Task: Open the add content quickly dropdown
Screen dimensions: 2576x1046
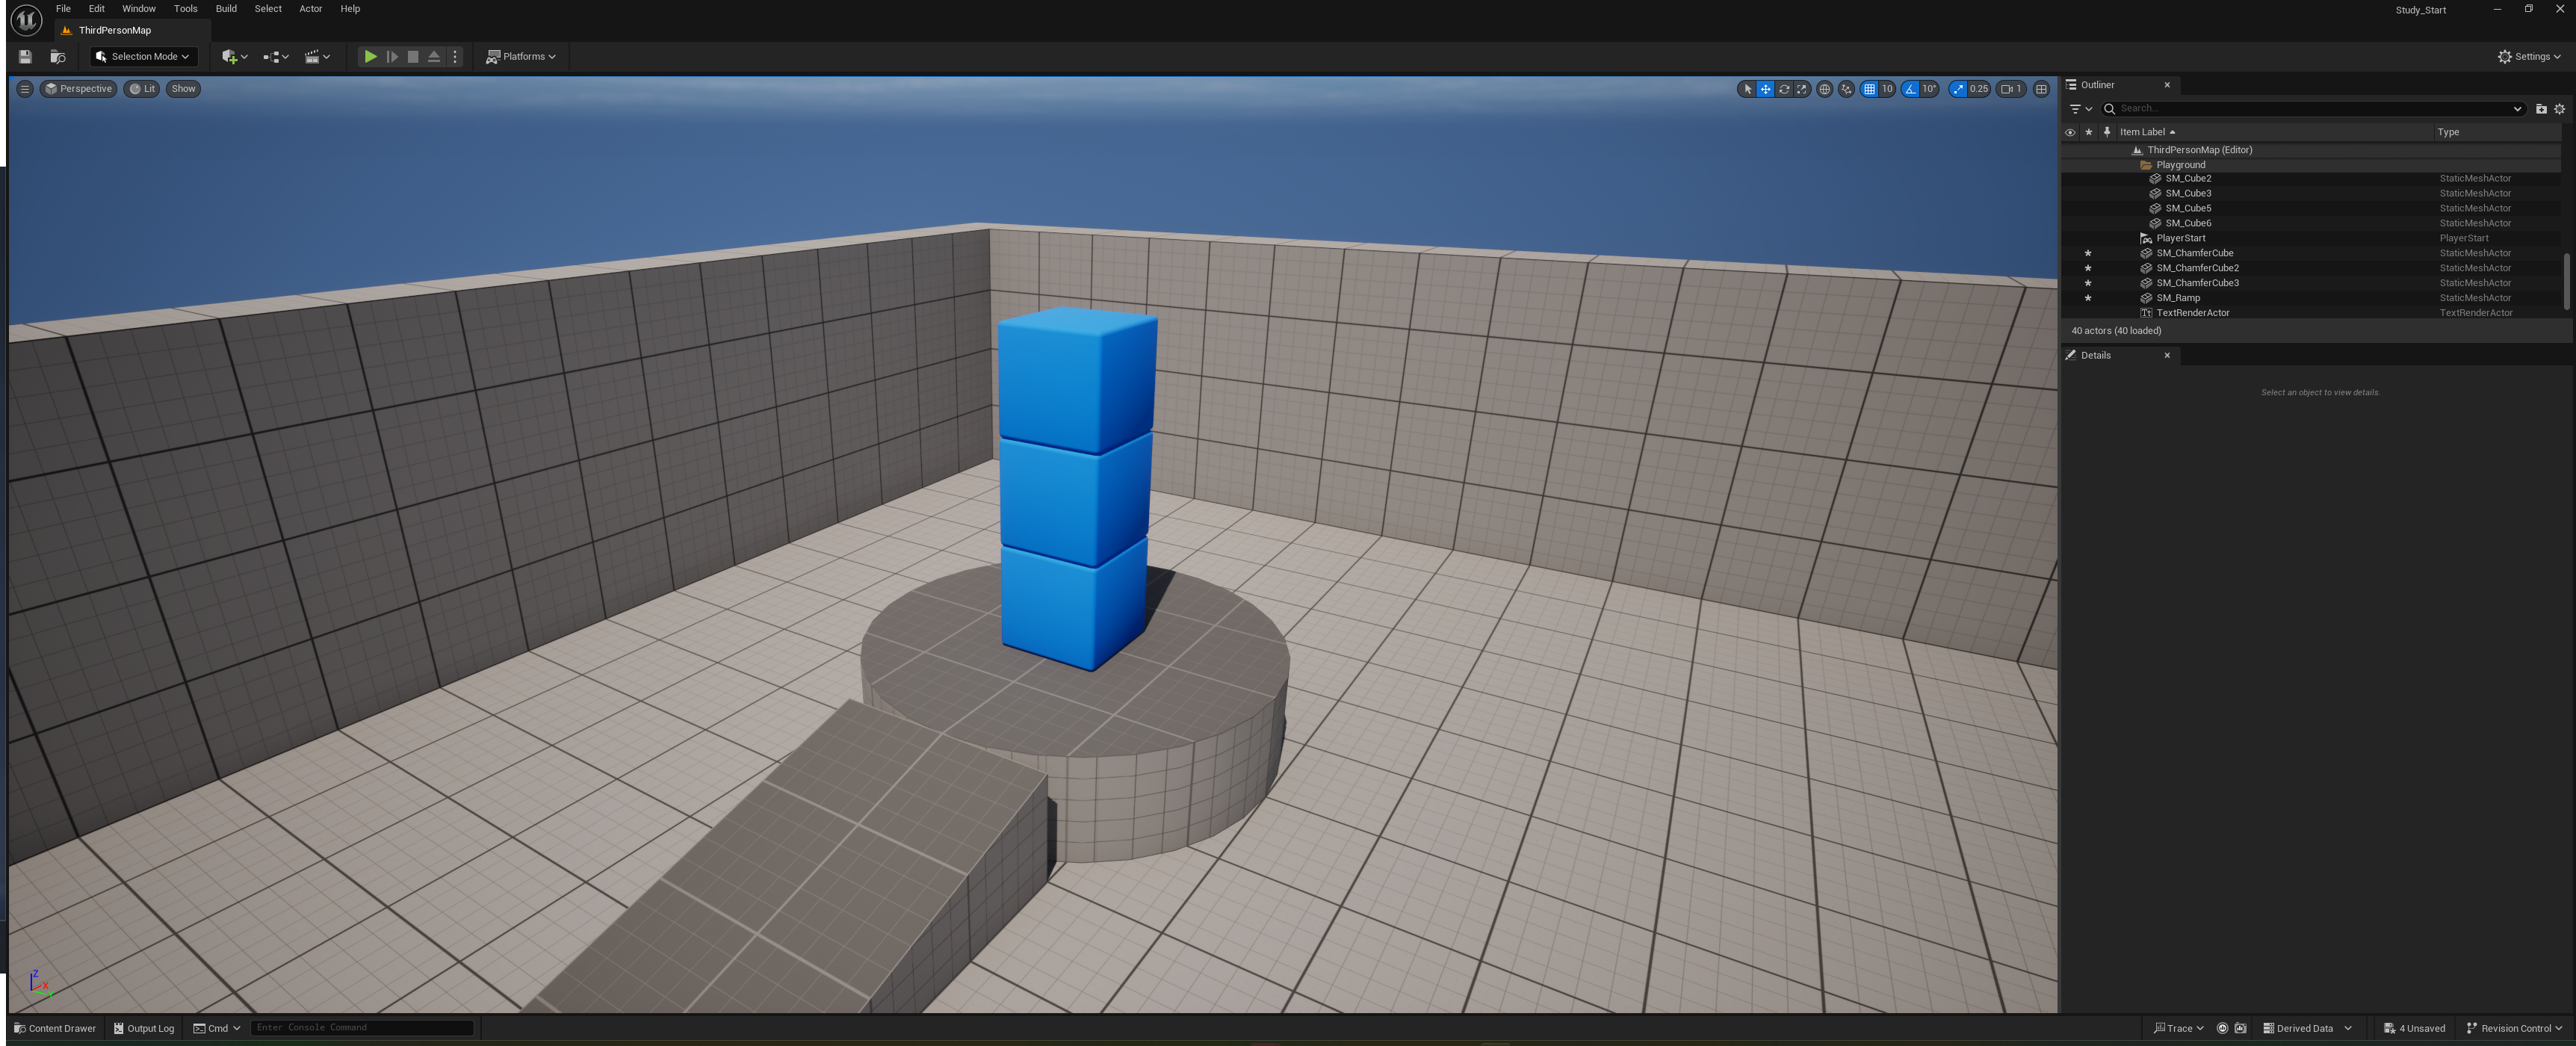Action: (x=234, y=57)
